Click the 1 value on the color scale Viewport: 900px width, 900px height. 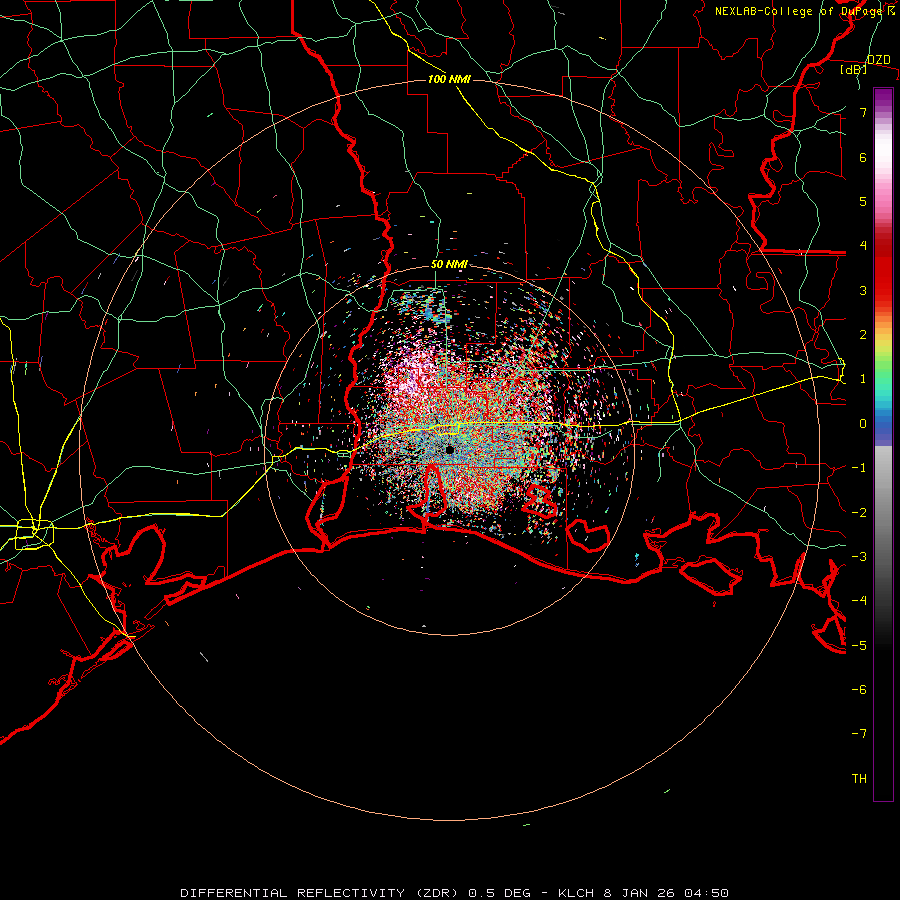click(863, 379)
